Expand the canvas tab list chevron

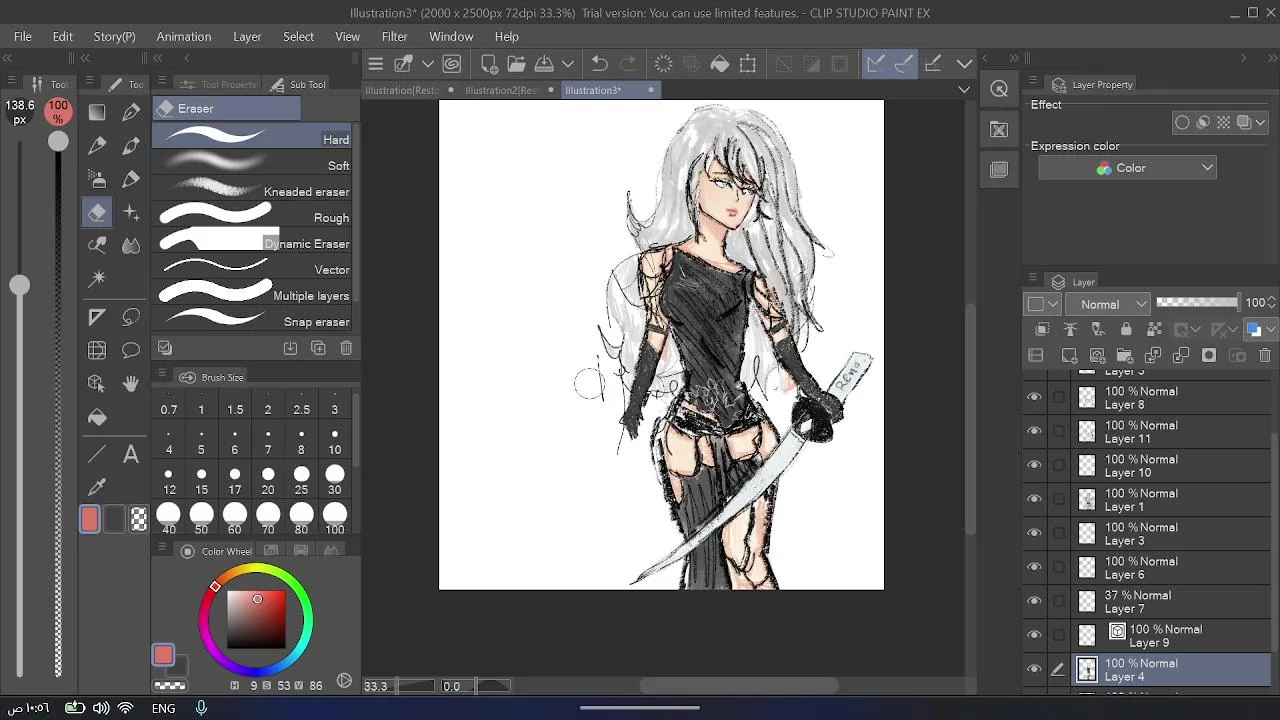(964, 90)
